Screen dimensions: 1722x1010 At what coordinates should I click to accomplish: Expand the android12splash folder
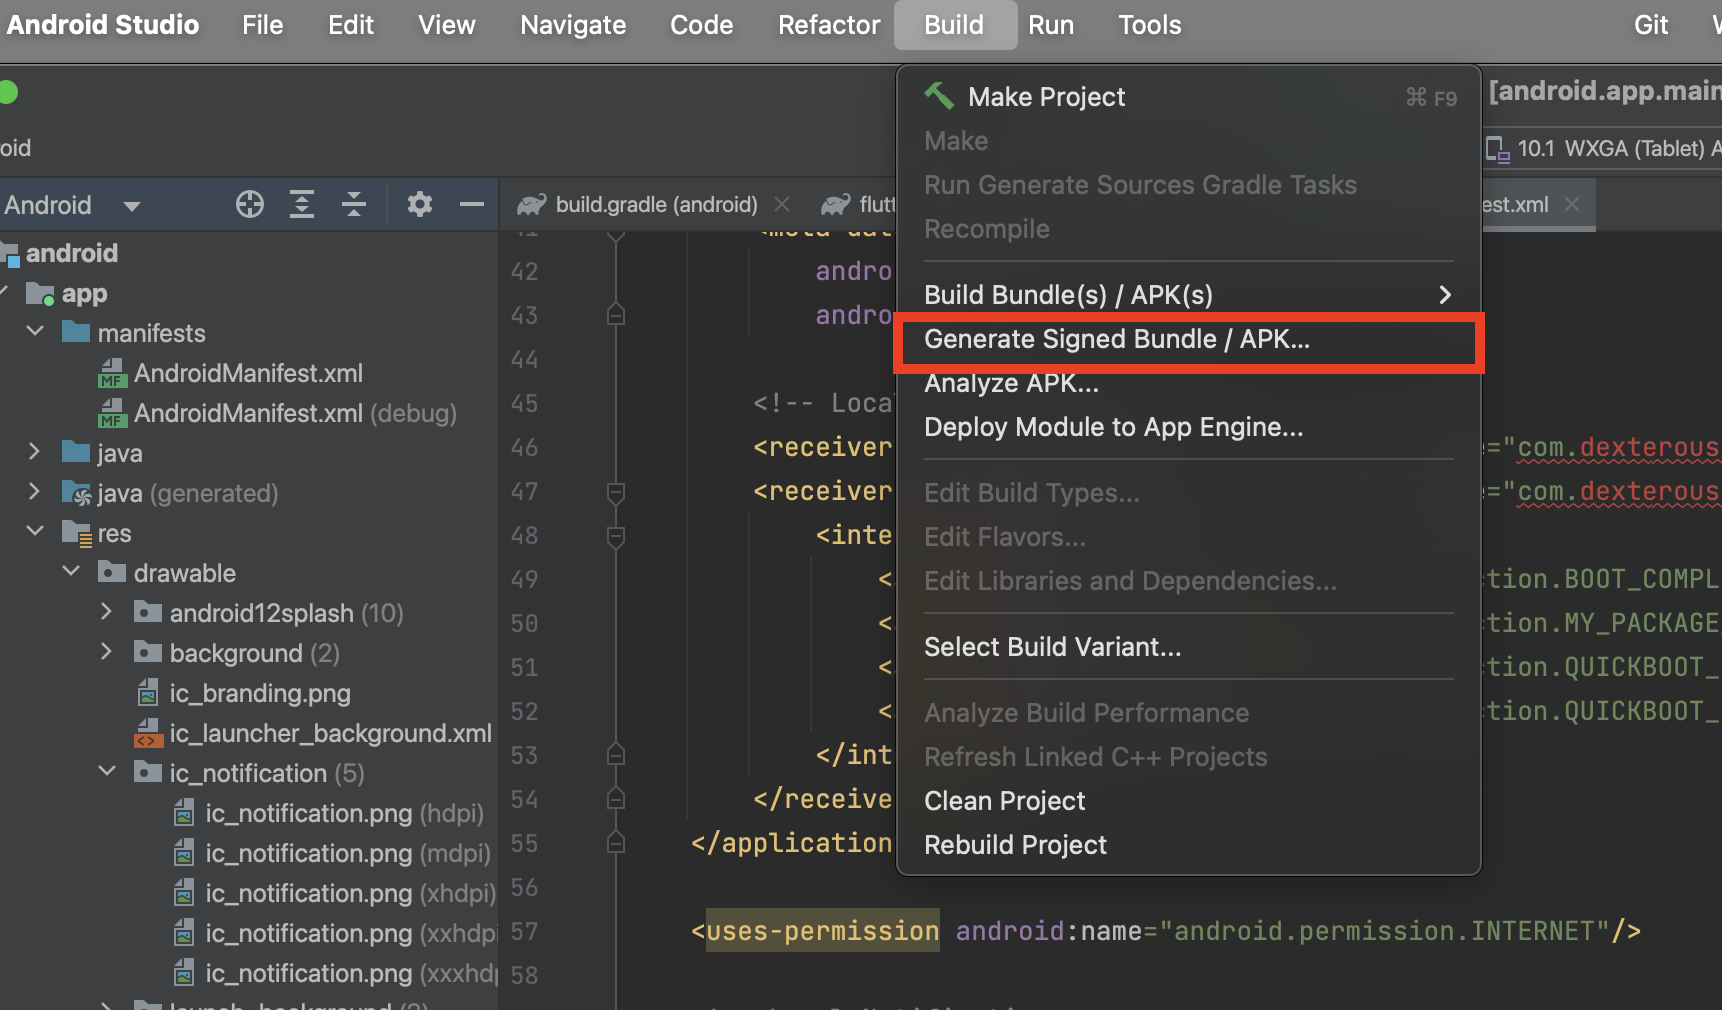[x=107, y=612]
